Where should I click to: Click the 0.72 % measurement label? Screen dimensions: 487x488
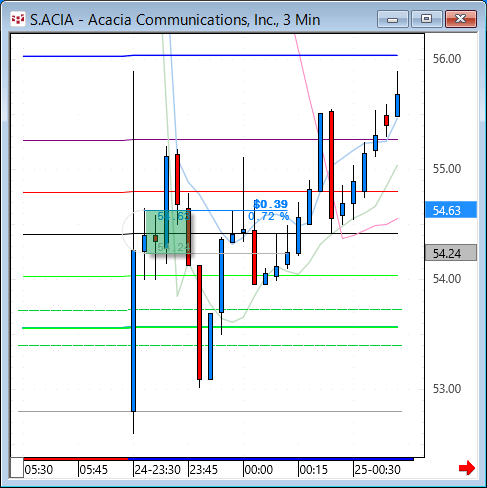click(269, 216)
